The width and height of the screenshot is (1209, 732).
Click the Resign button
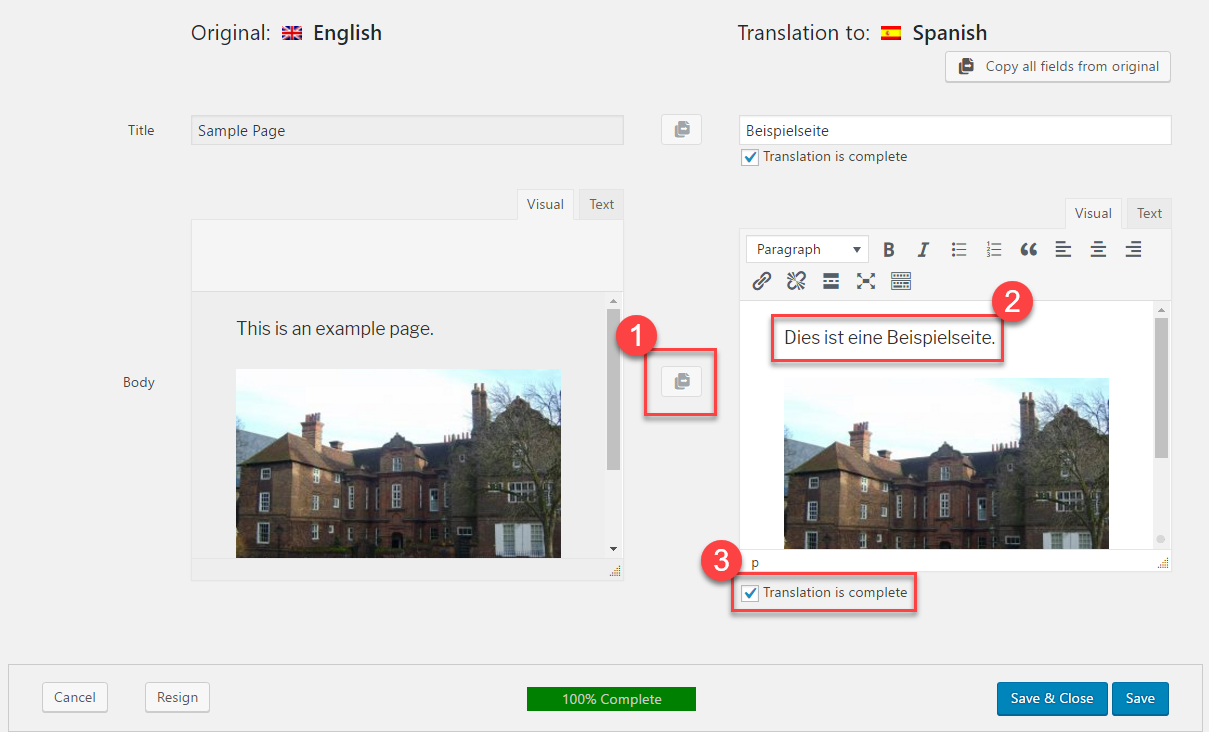point(177,698)
